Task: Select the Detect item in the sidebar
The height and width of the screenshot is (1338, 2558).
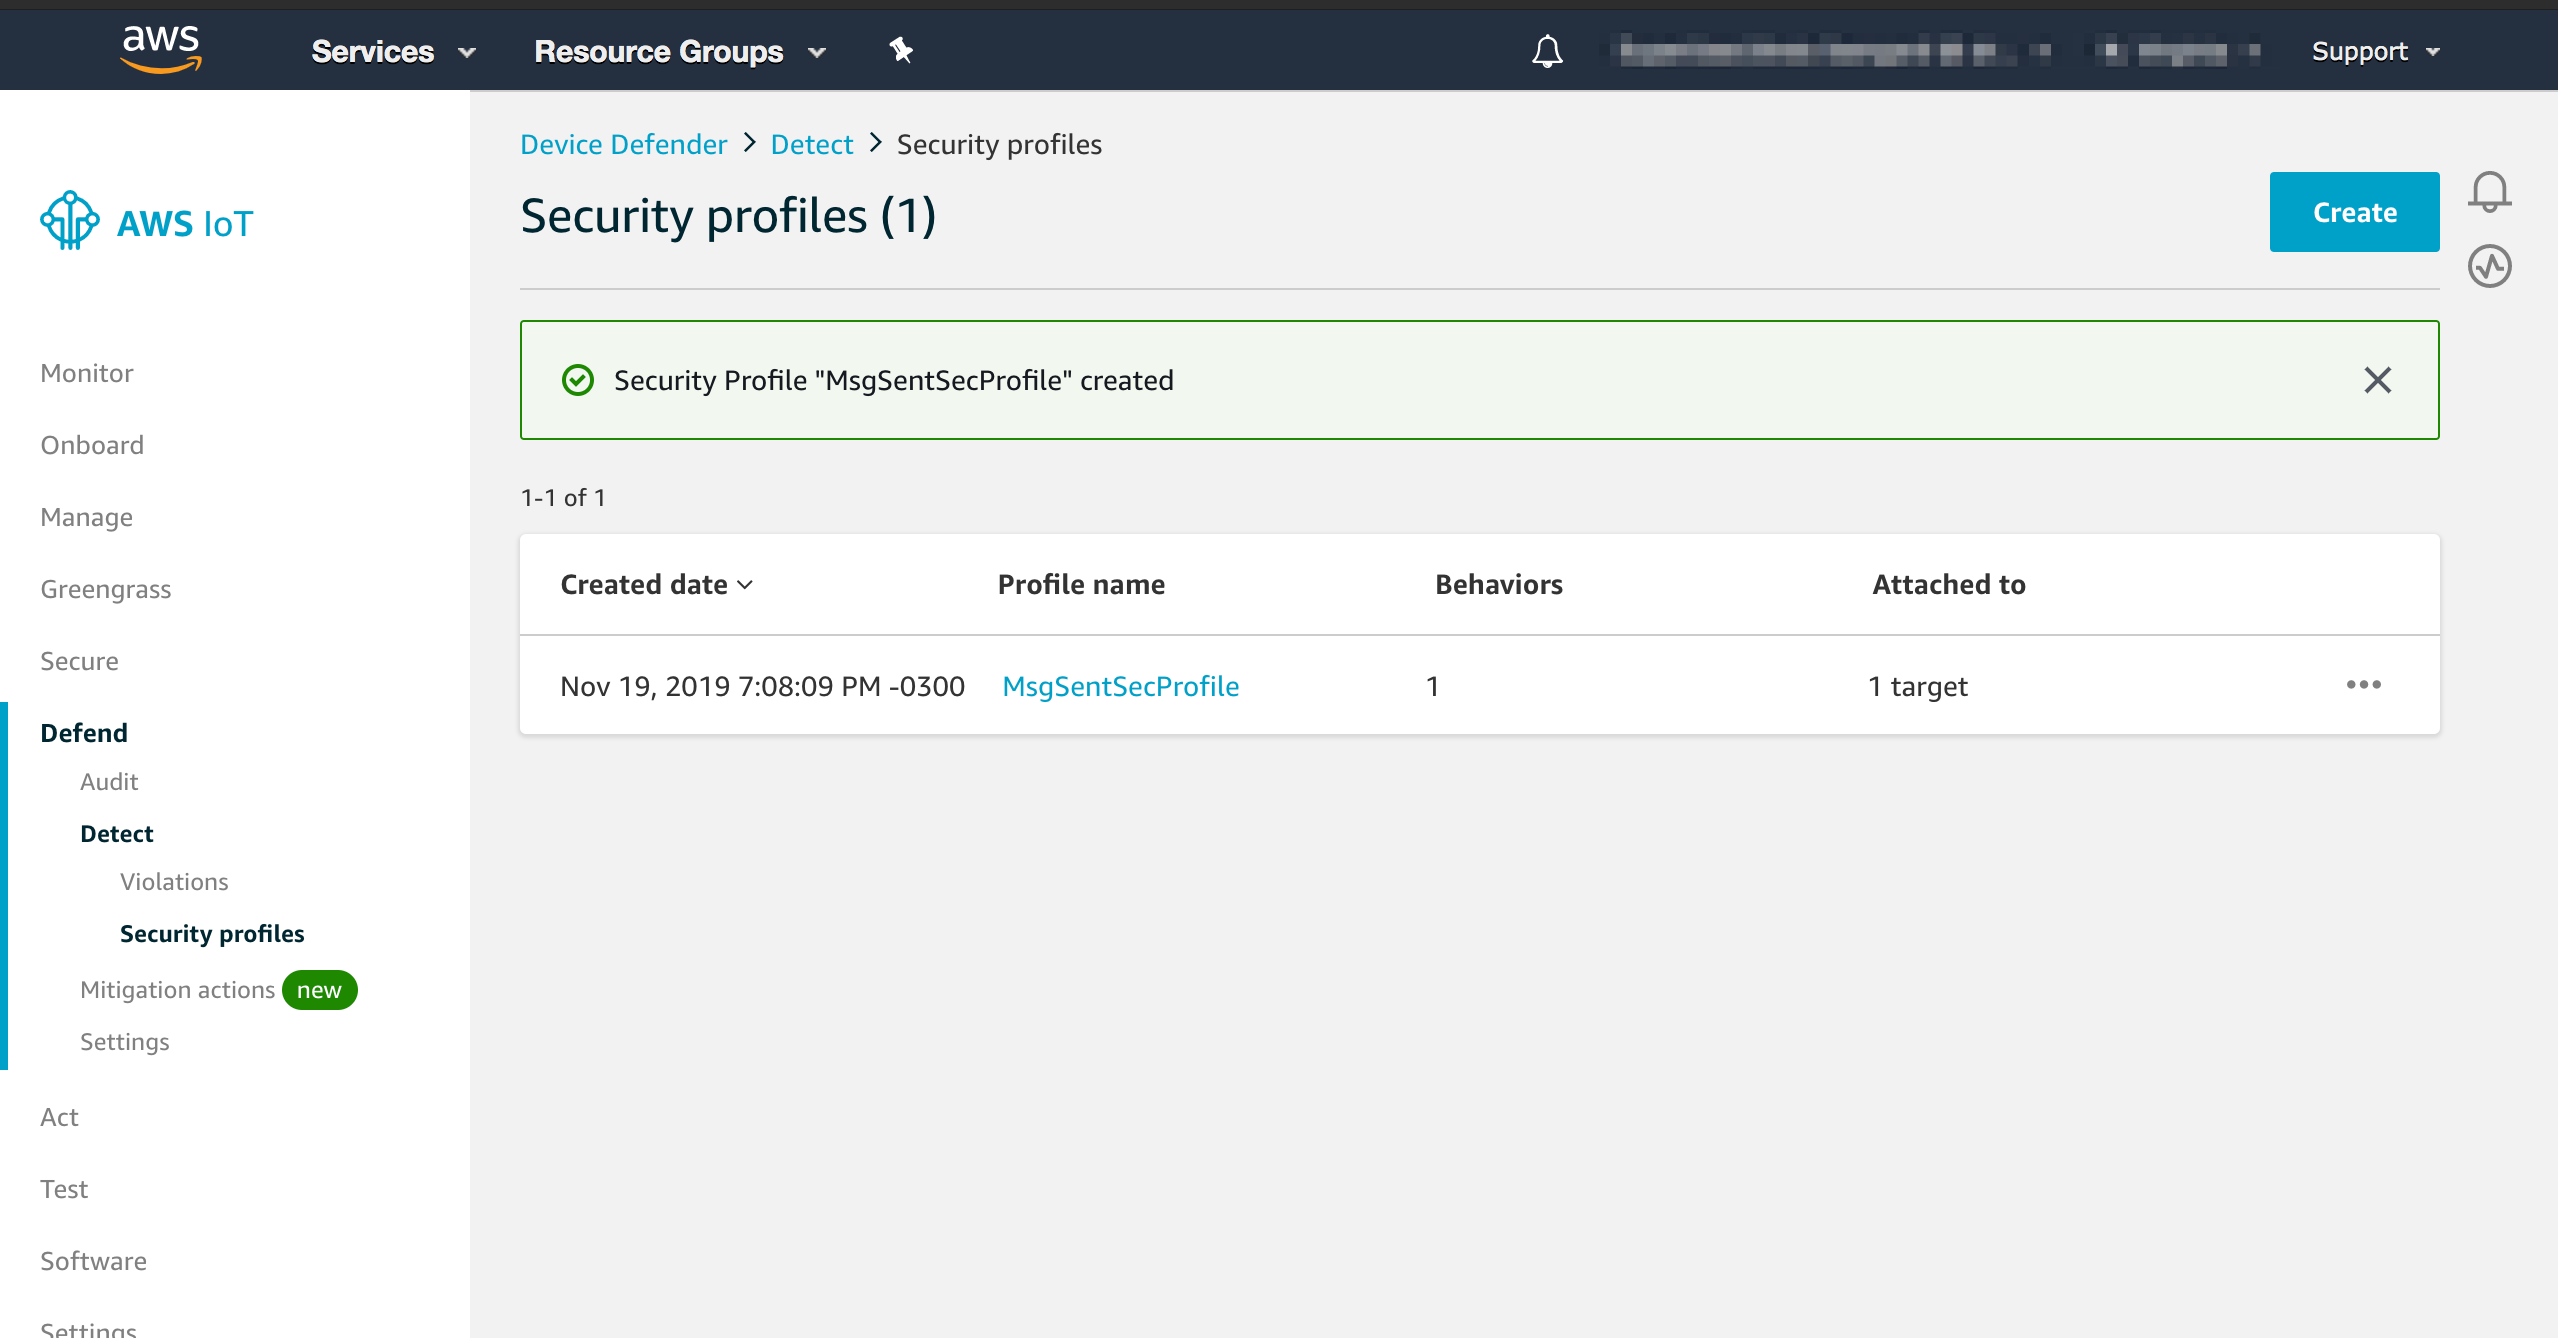Action: tap(117, 833)
